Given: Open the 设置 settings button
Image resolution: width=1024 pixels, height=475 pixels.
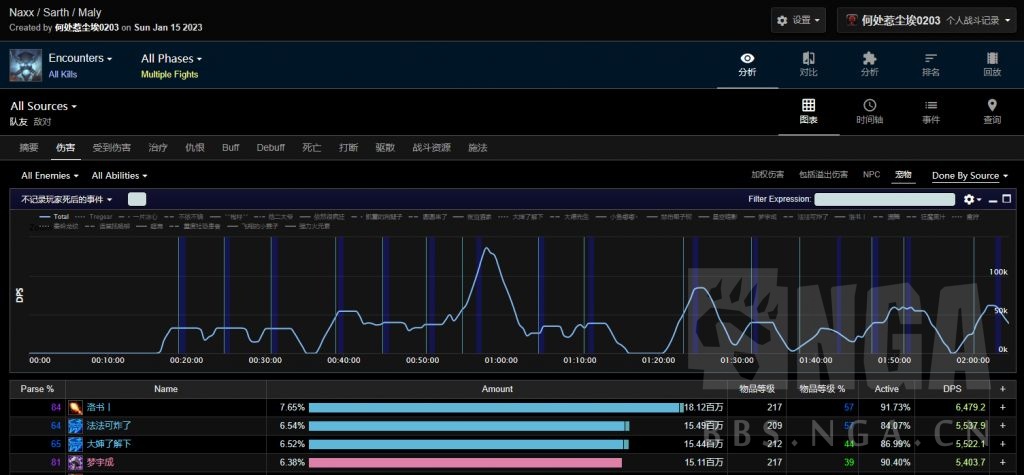Looking at the screenshot, I should [799, 20].
